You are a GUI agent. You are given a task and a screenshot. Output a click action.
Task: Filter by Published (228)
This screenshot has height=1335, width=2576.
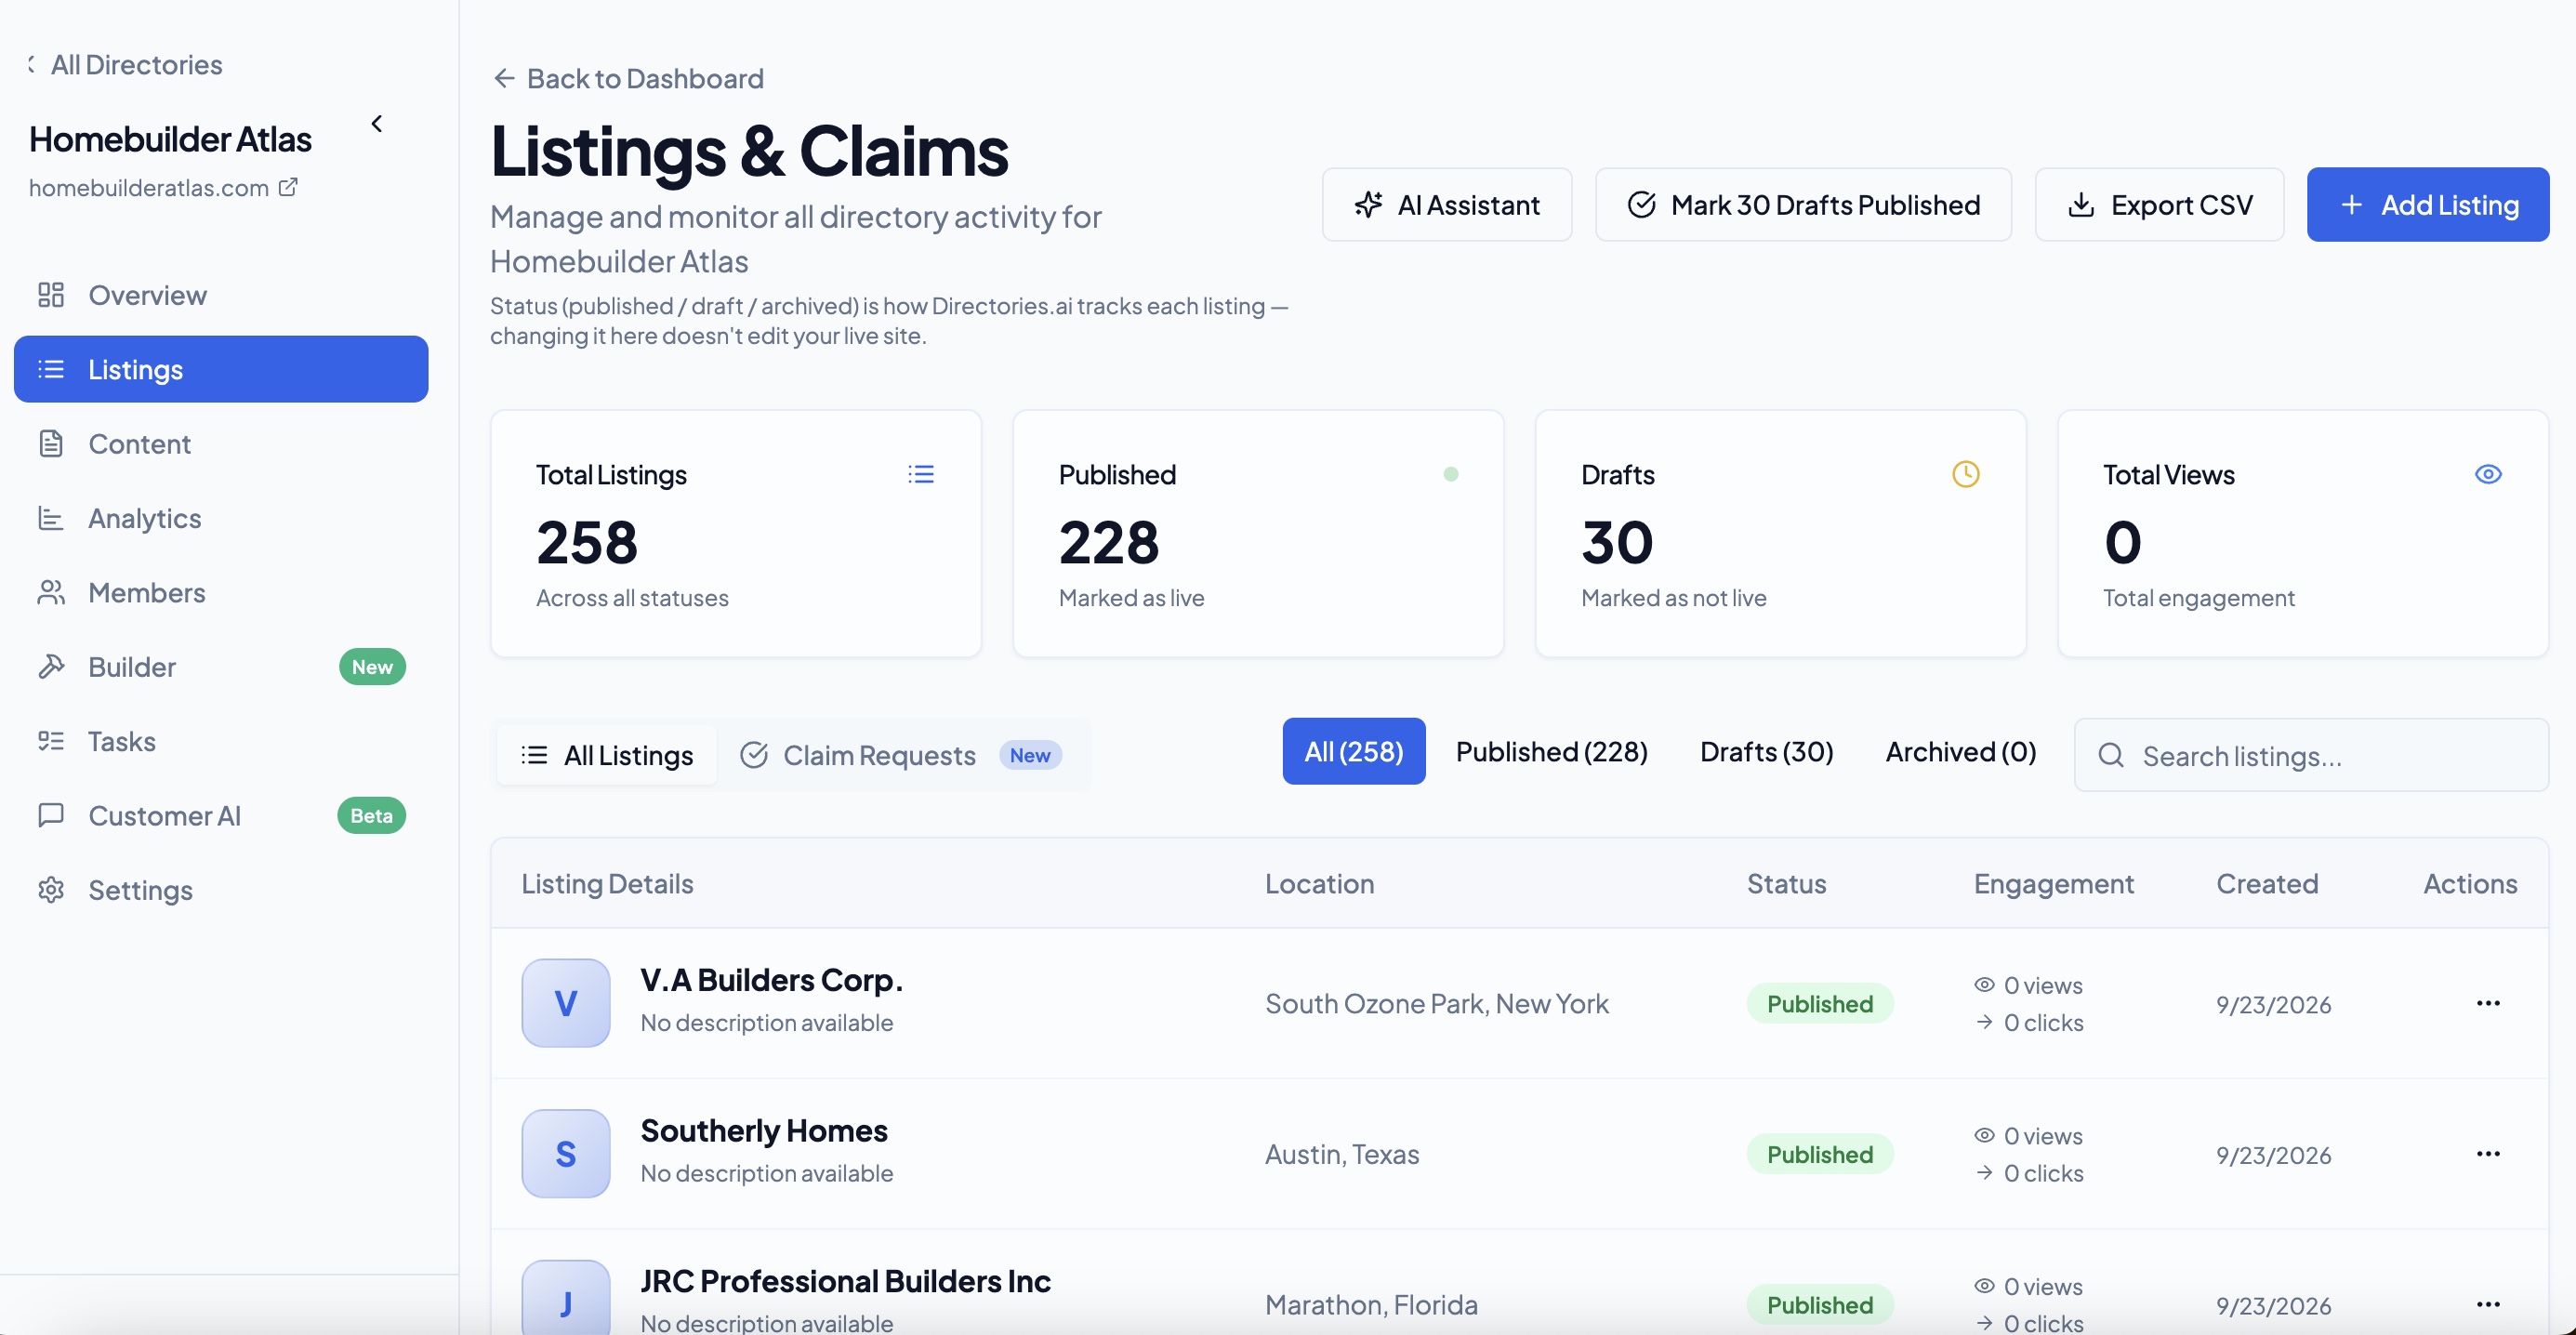tap(1552, 751)
